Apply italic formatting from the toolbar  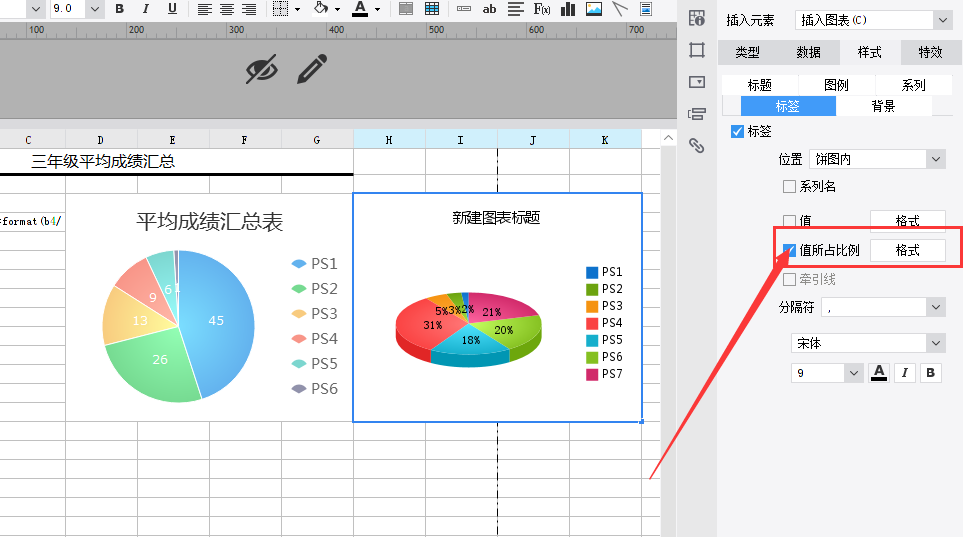(x=146, y=9)
